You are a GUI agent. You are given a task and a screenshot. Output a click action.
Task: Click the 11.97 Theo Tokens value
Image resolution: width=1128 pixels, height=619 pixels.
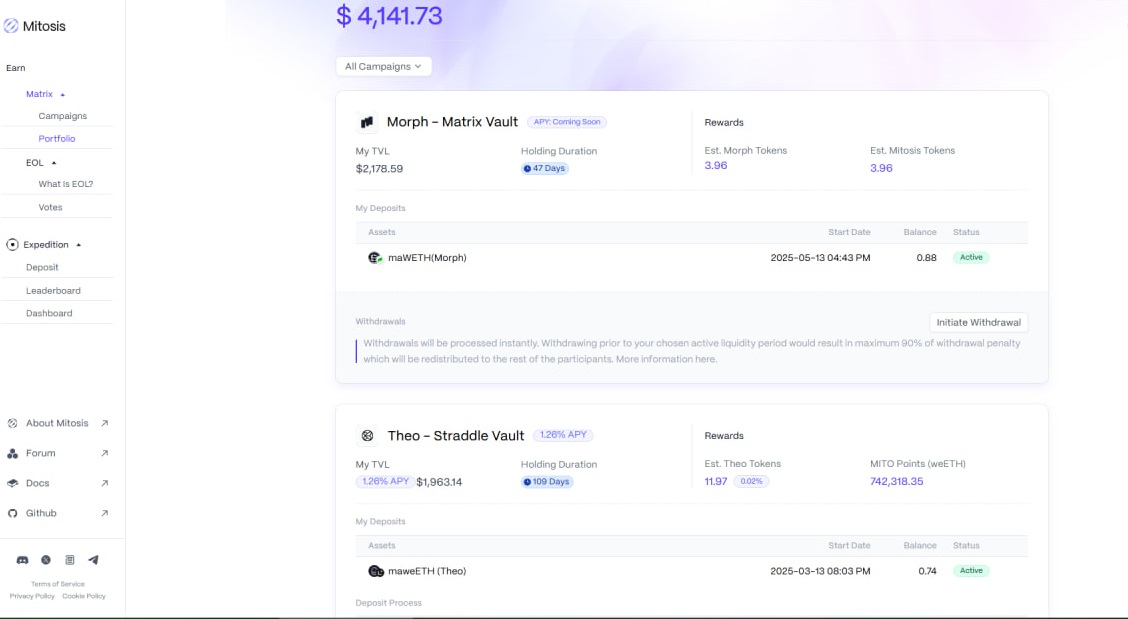(716, 482)
